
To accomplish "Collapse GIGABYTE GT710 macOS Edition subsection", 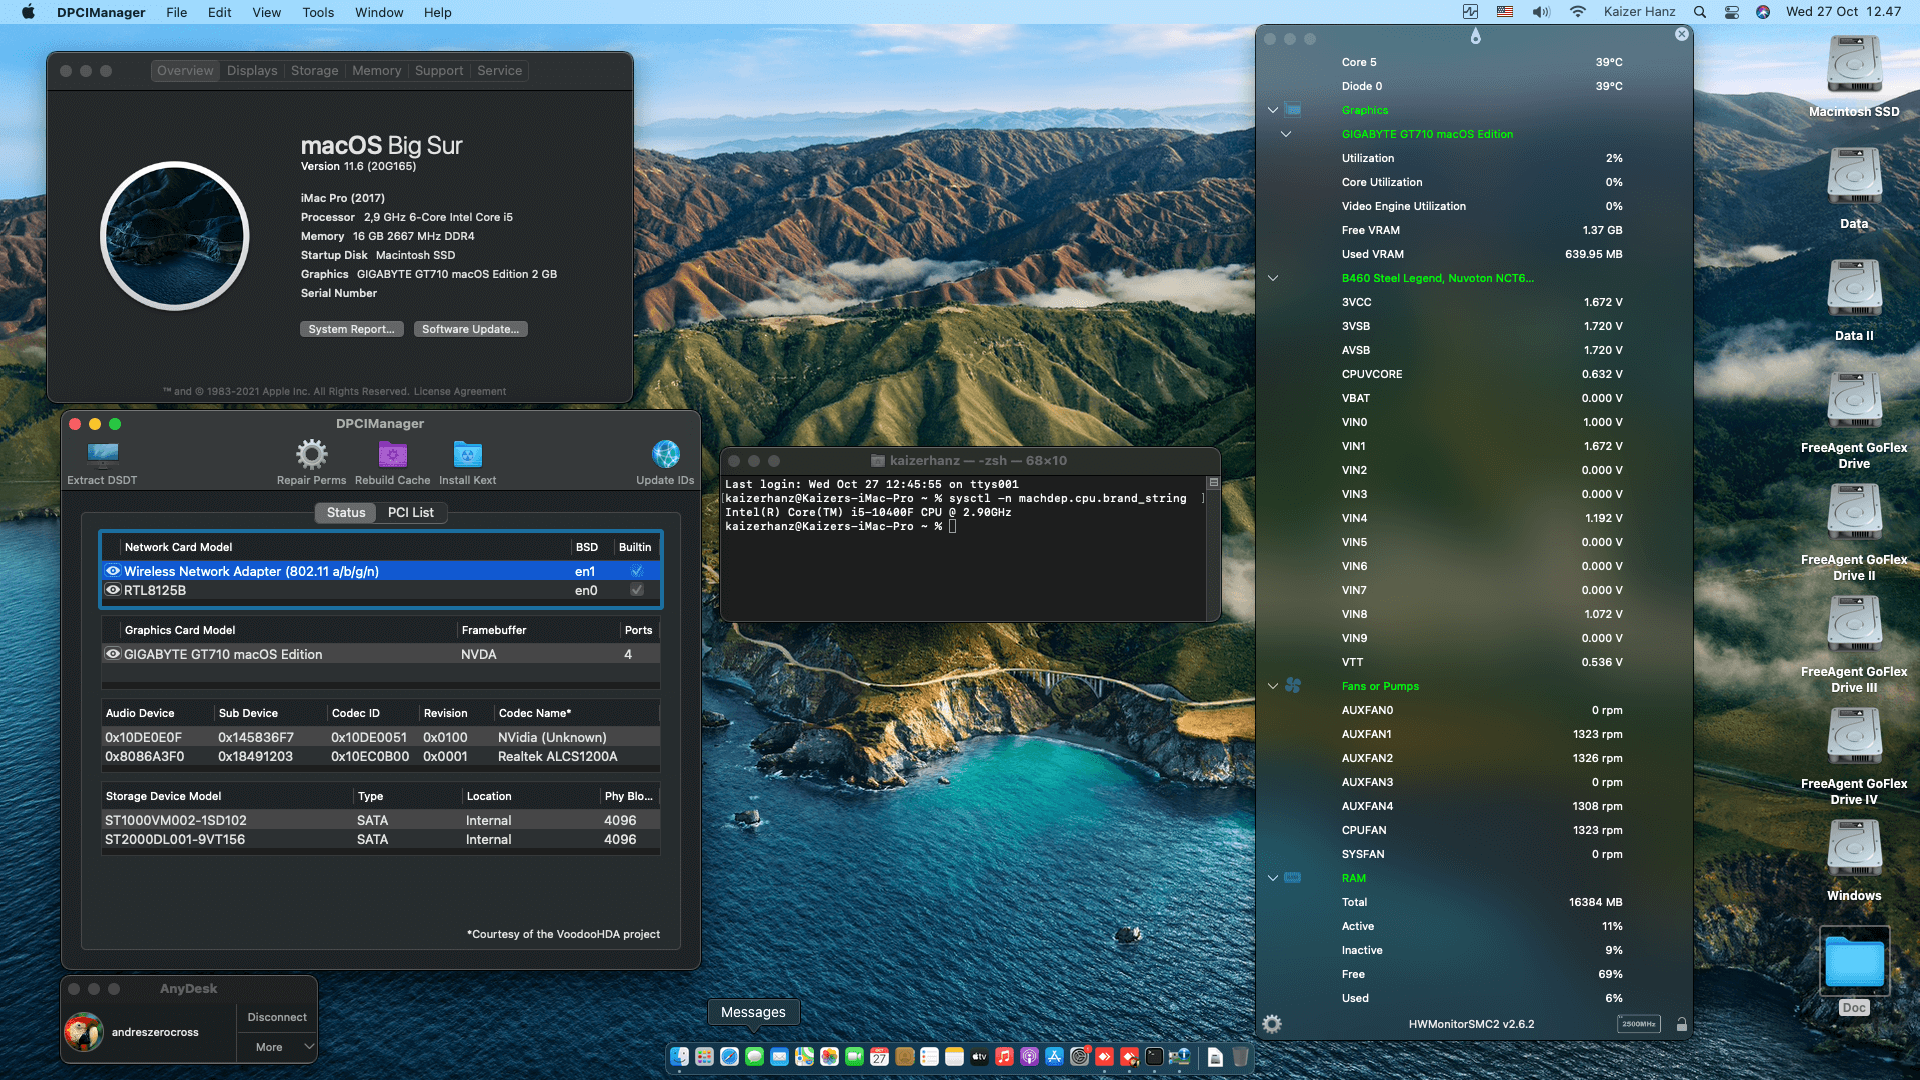I will pyautogui.click(x=1286, y=134).
